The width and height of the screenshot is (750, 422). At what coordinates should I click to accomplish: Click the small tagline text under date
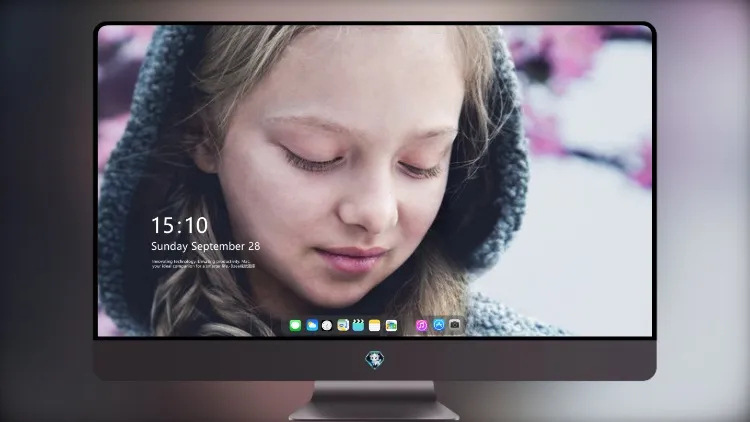click(x=204, y=264)
